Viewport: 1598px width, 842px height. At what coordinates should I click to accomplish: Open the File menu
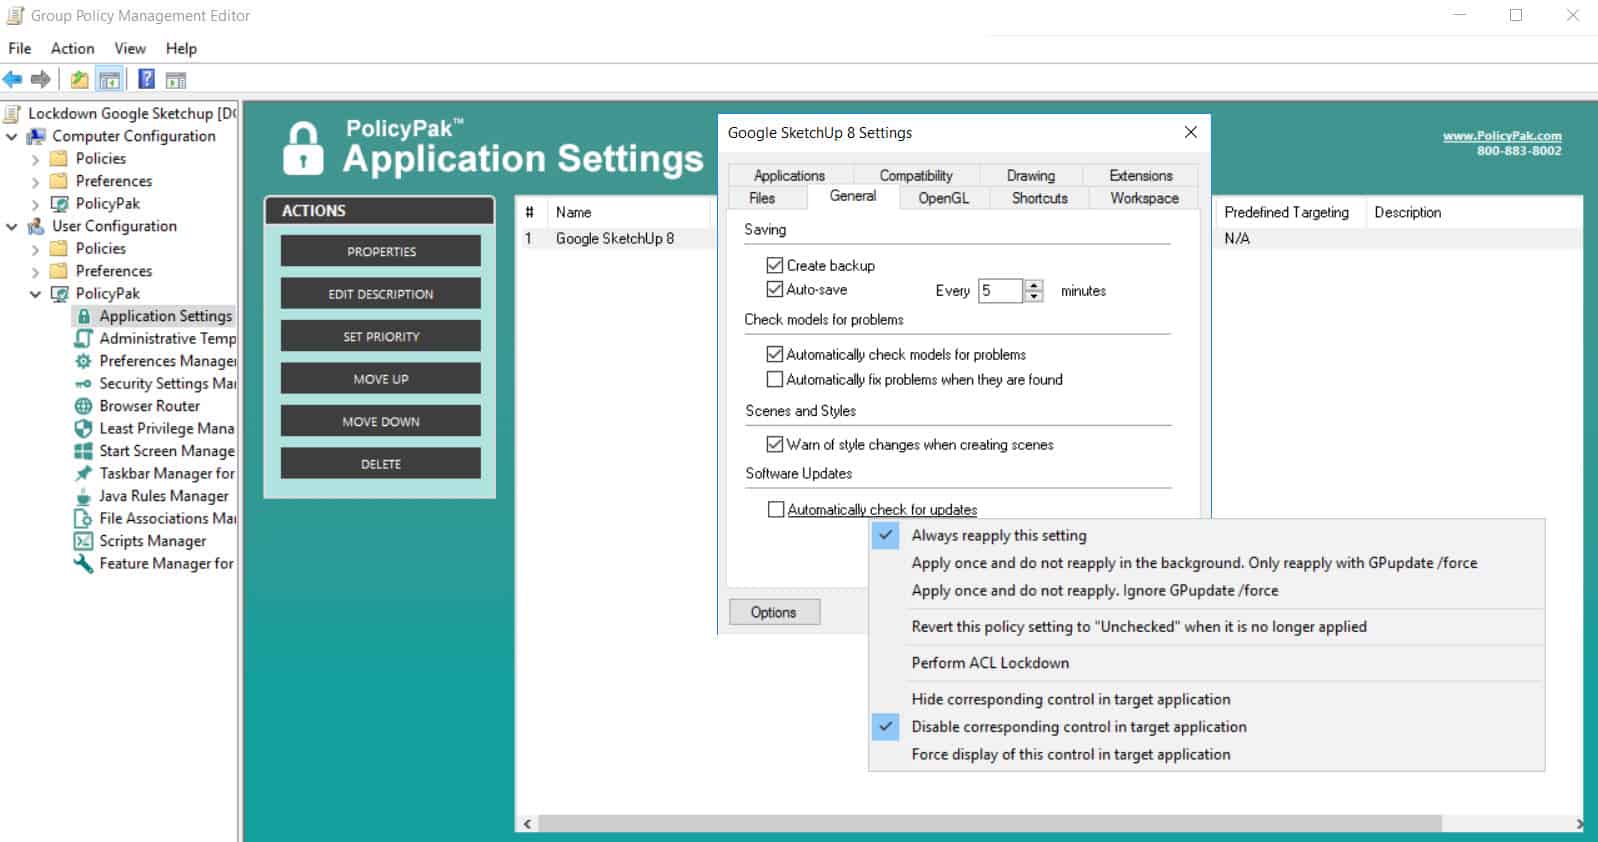tap(19, 48)
